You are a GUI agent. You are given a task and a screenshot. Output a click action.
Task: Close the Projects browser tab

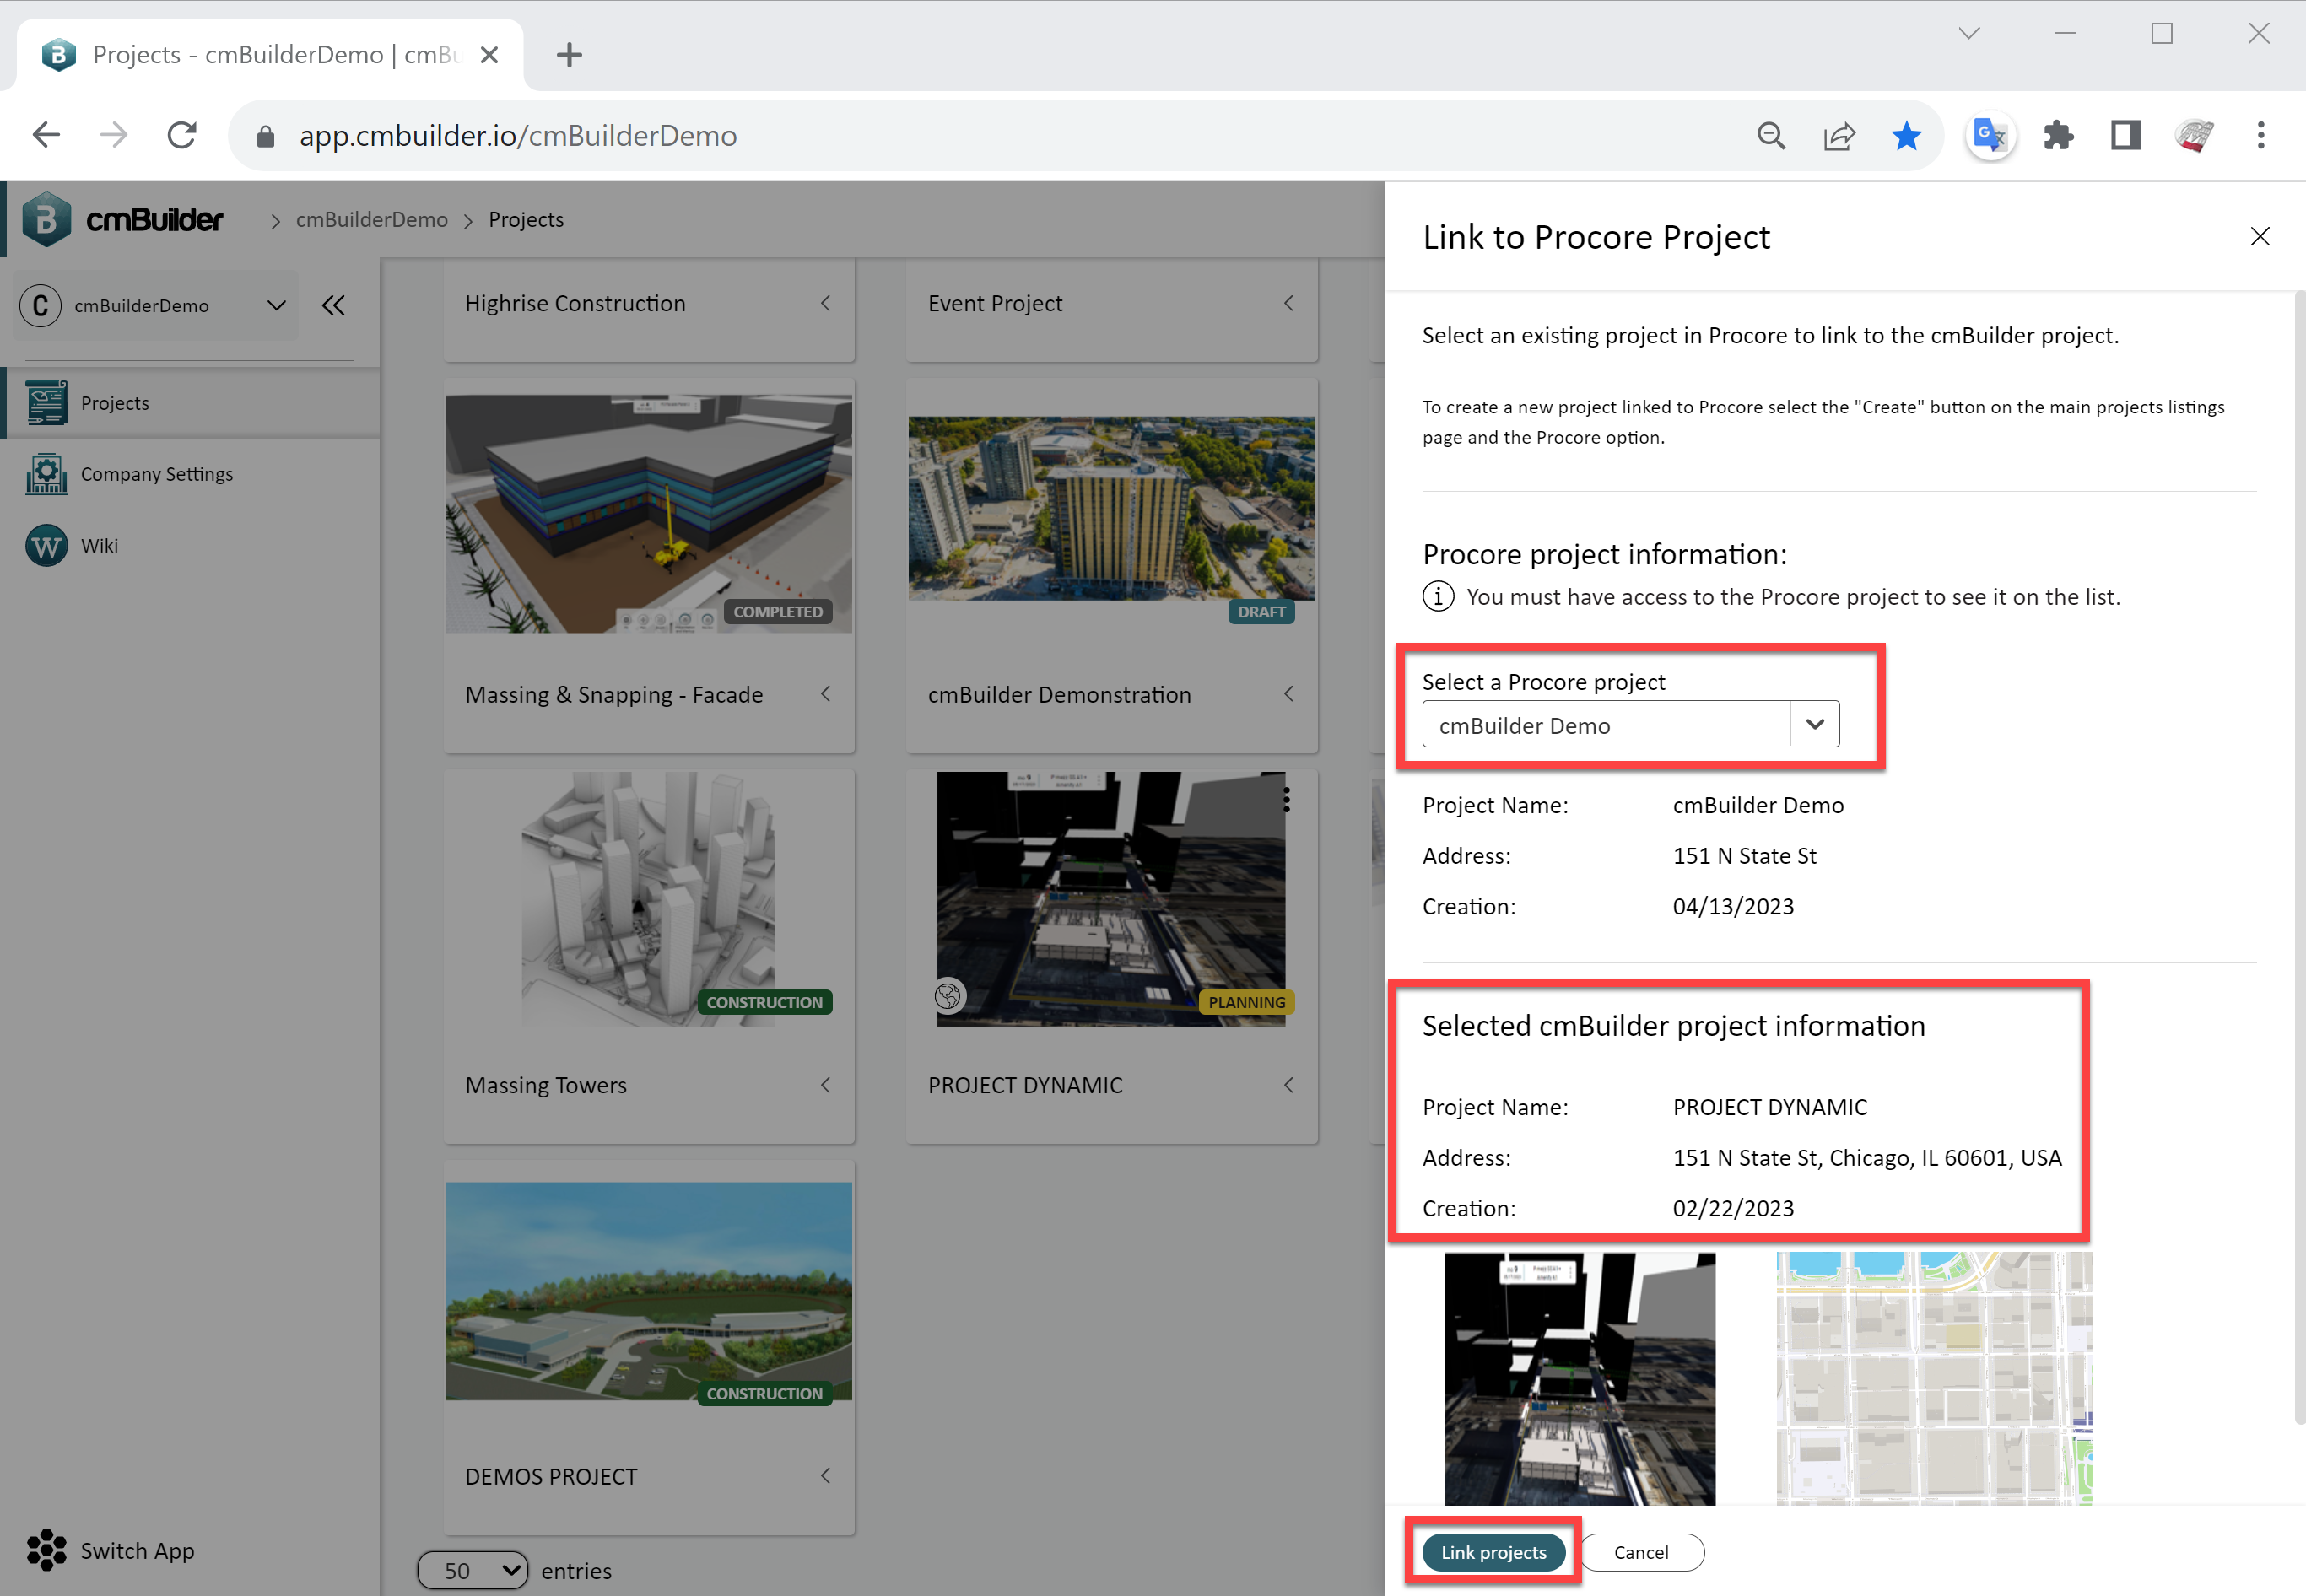click(x=489, y=55)
